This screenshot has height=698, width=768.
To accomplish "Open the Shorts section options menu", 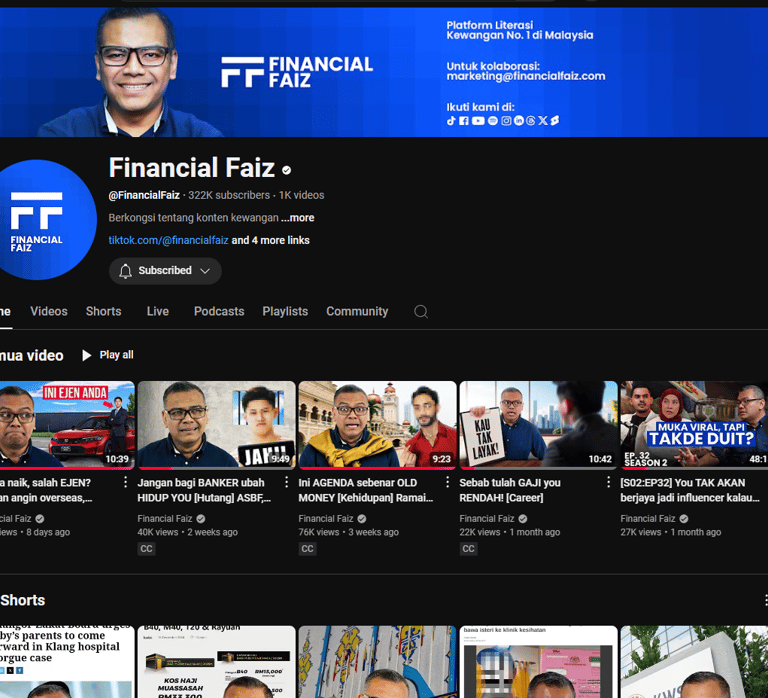I will pos(765,600).
